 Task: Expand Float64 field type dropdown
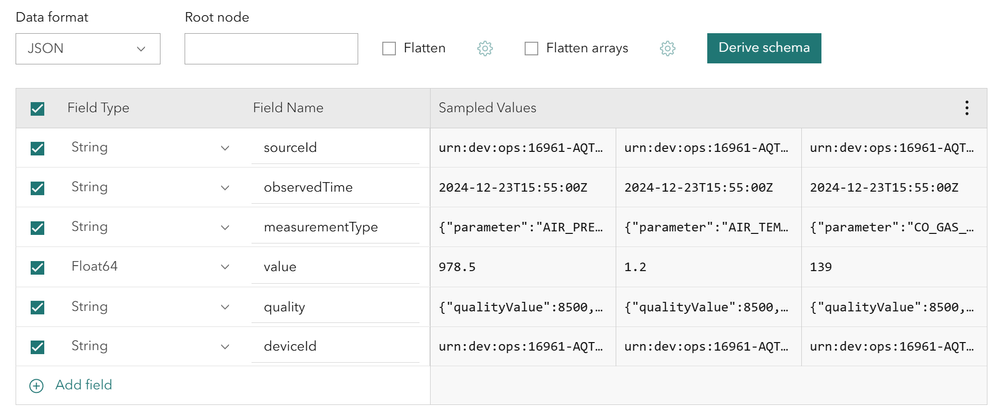pyautogui.click(x=224, y=267)
